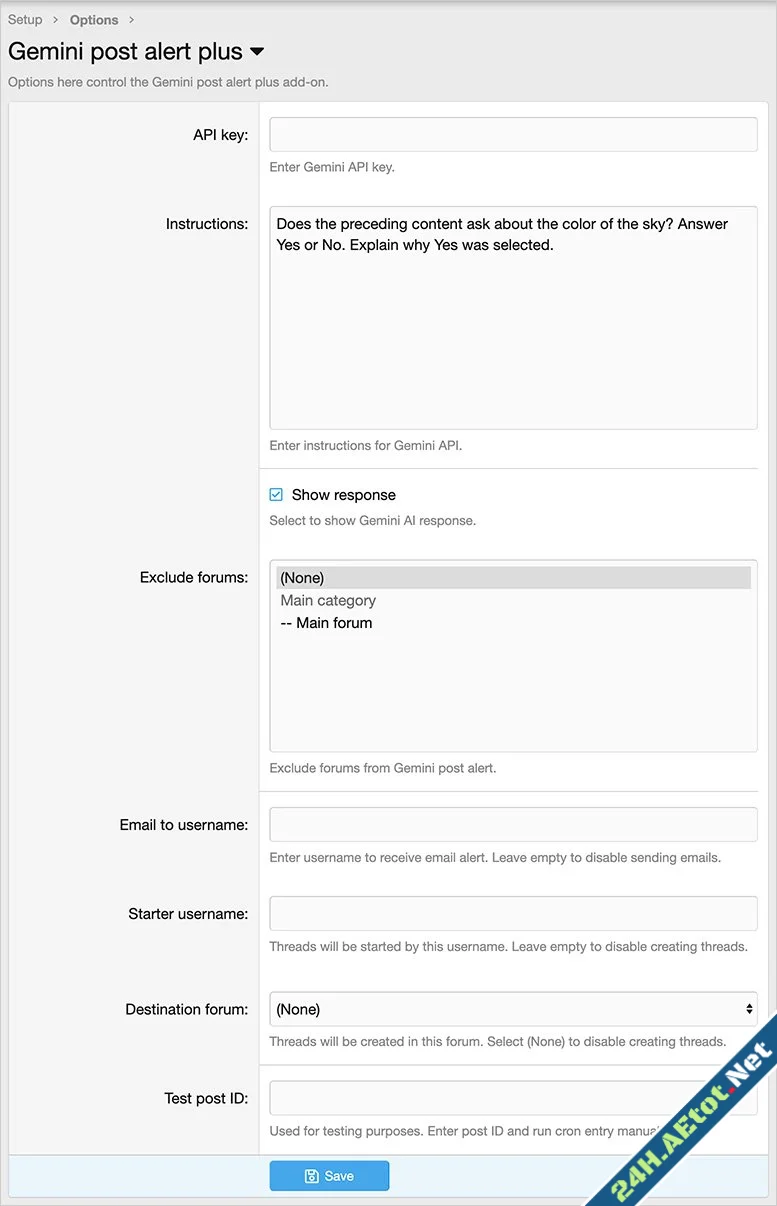Expand the Destination forum selector
The width and height of the screenshot is (777, 1206).
point(513,1009)
